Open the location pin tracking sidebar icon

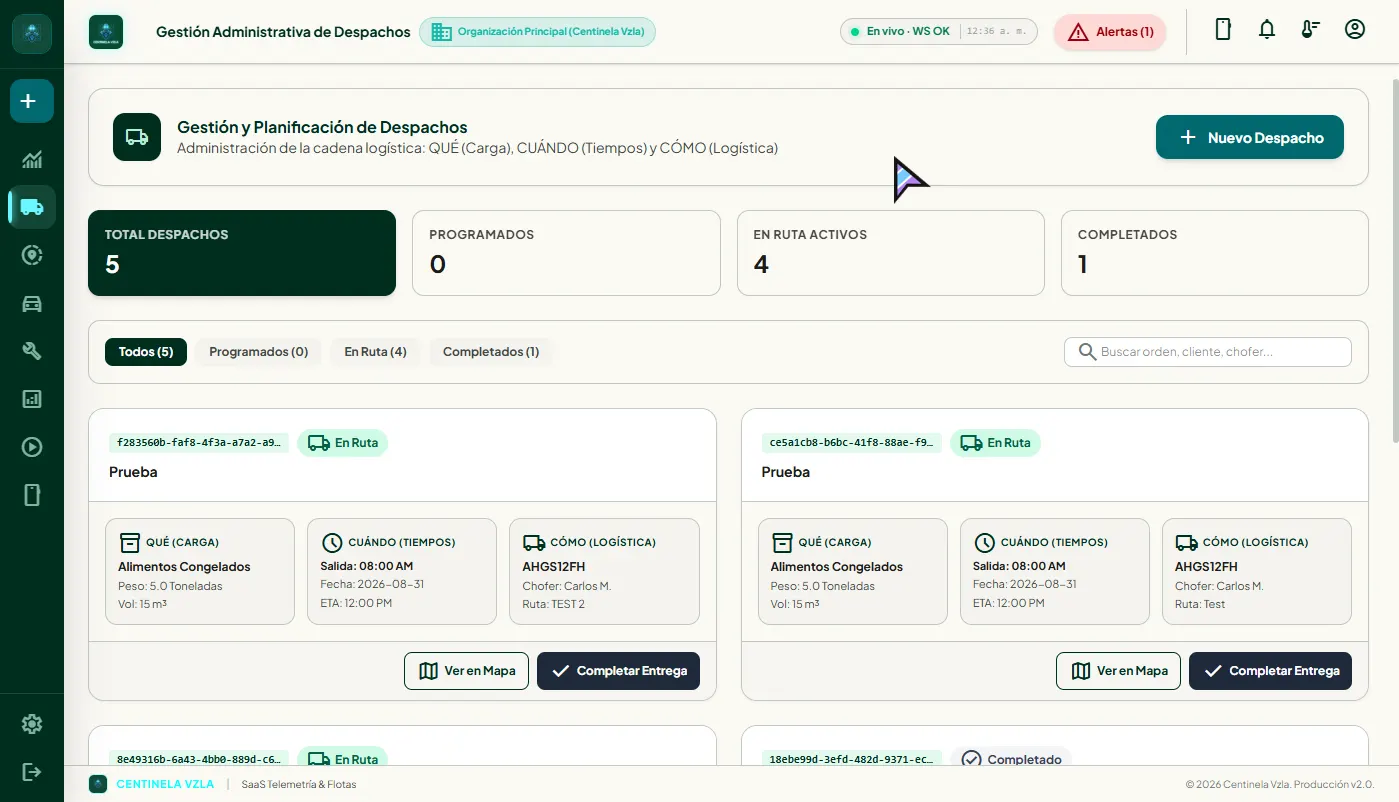tap(32, 255)
